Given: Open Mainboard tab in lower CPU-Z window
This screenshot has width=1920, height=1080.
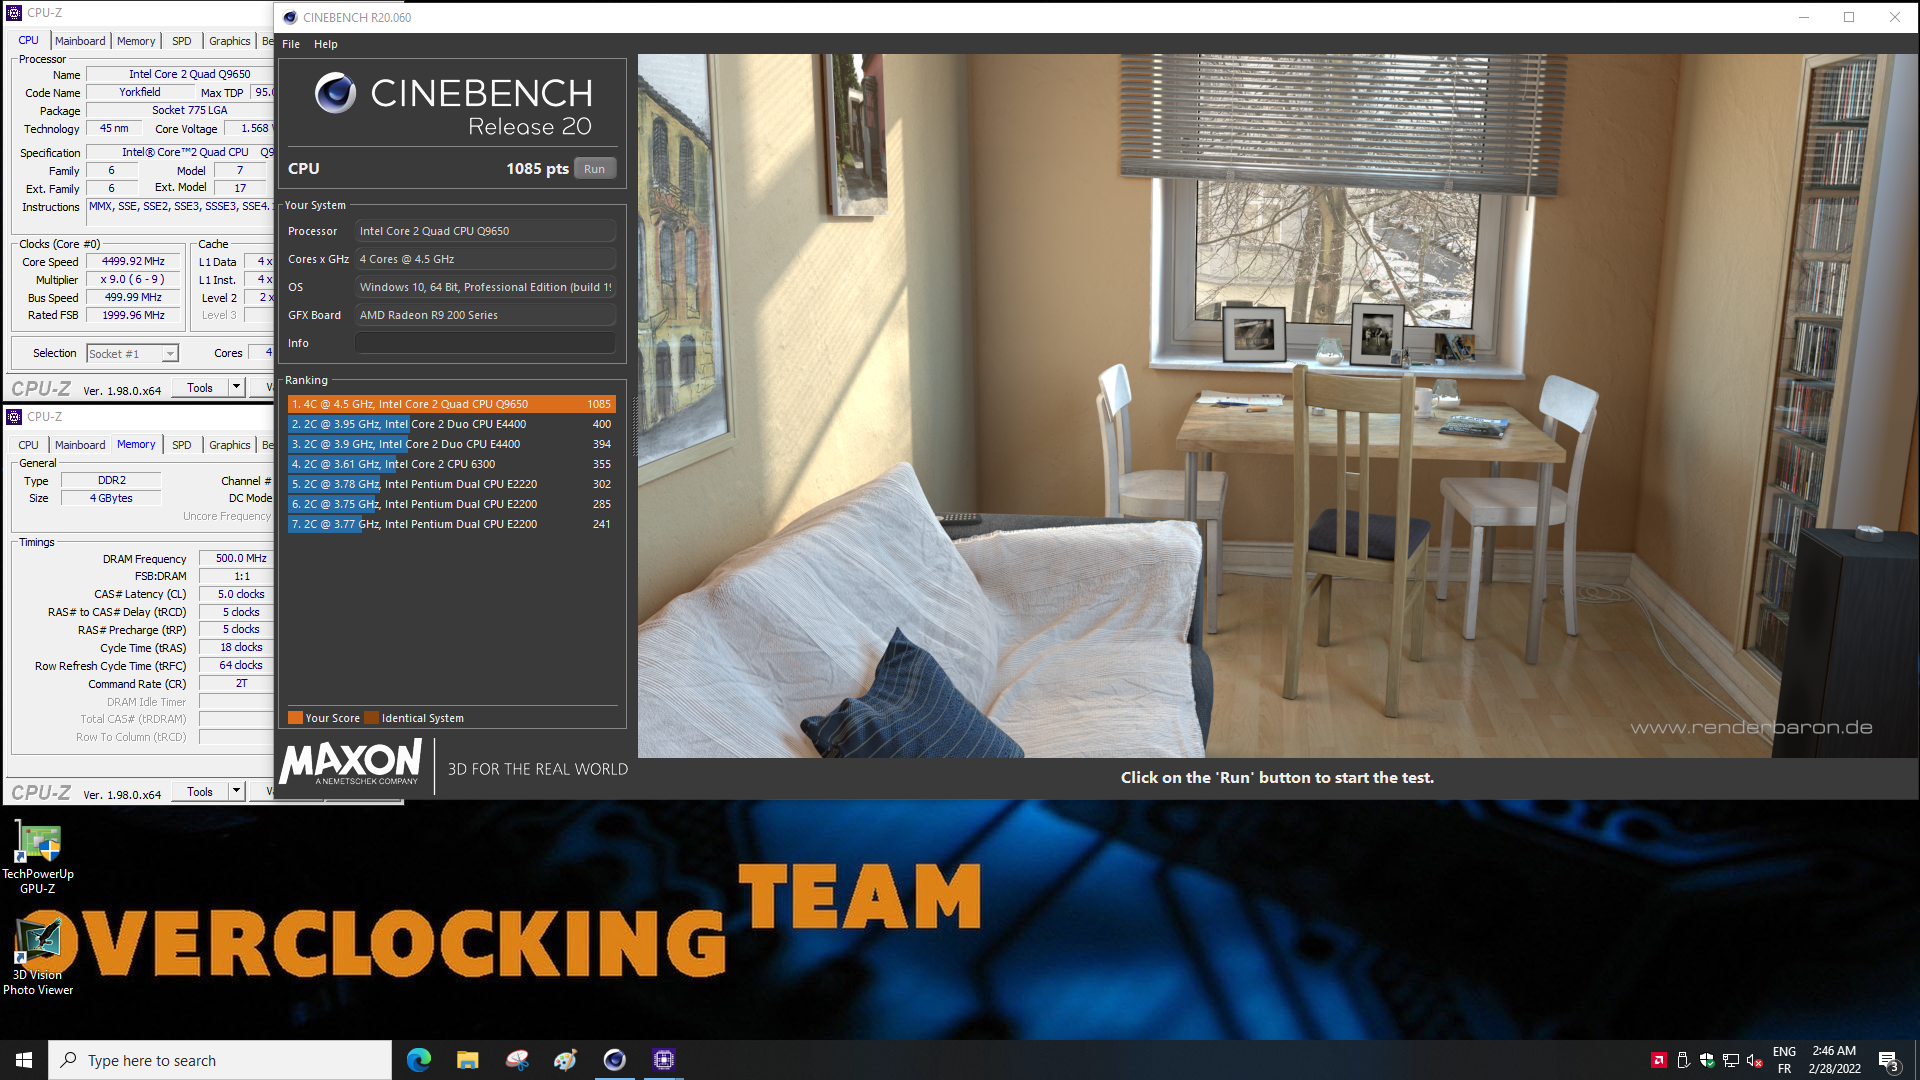Looking at the screenshot, I should coord(80,445).
